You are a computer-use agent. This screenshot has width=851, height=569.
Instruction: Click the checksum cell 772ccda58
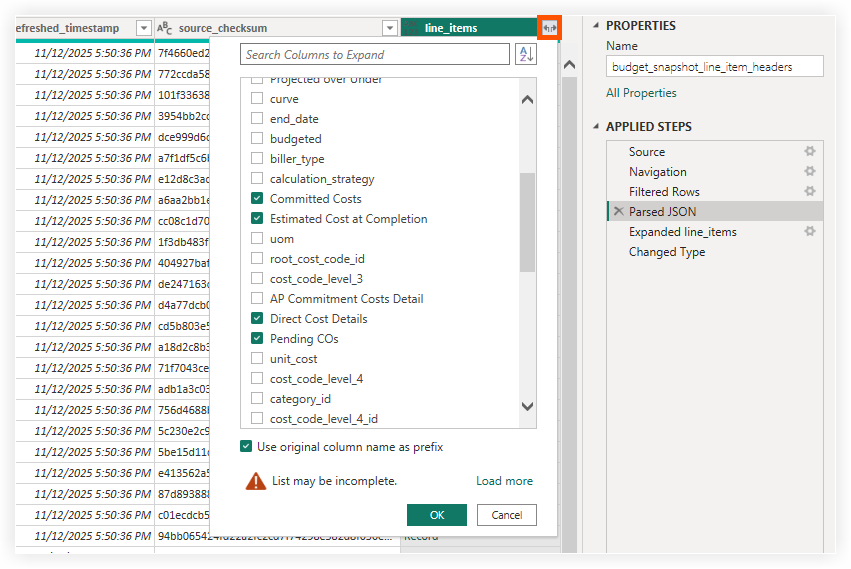click(183, 74)
